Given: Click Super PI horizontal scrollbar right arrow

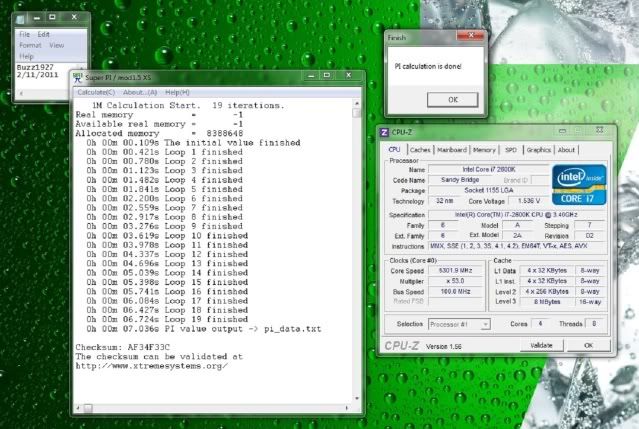Looking at the screenshot, I should click(347, 407).
